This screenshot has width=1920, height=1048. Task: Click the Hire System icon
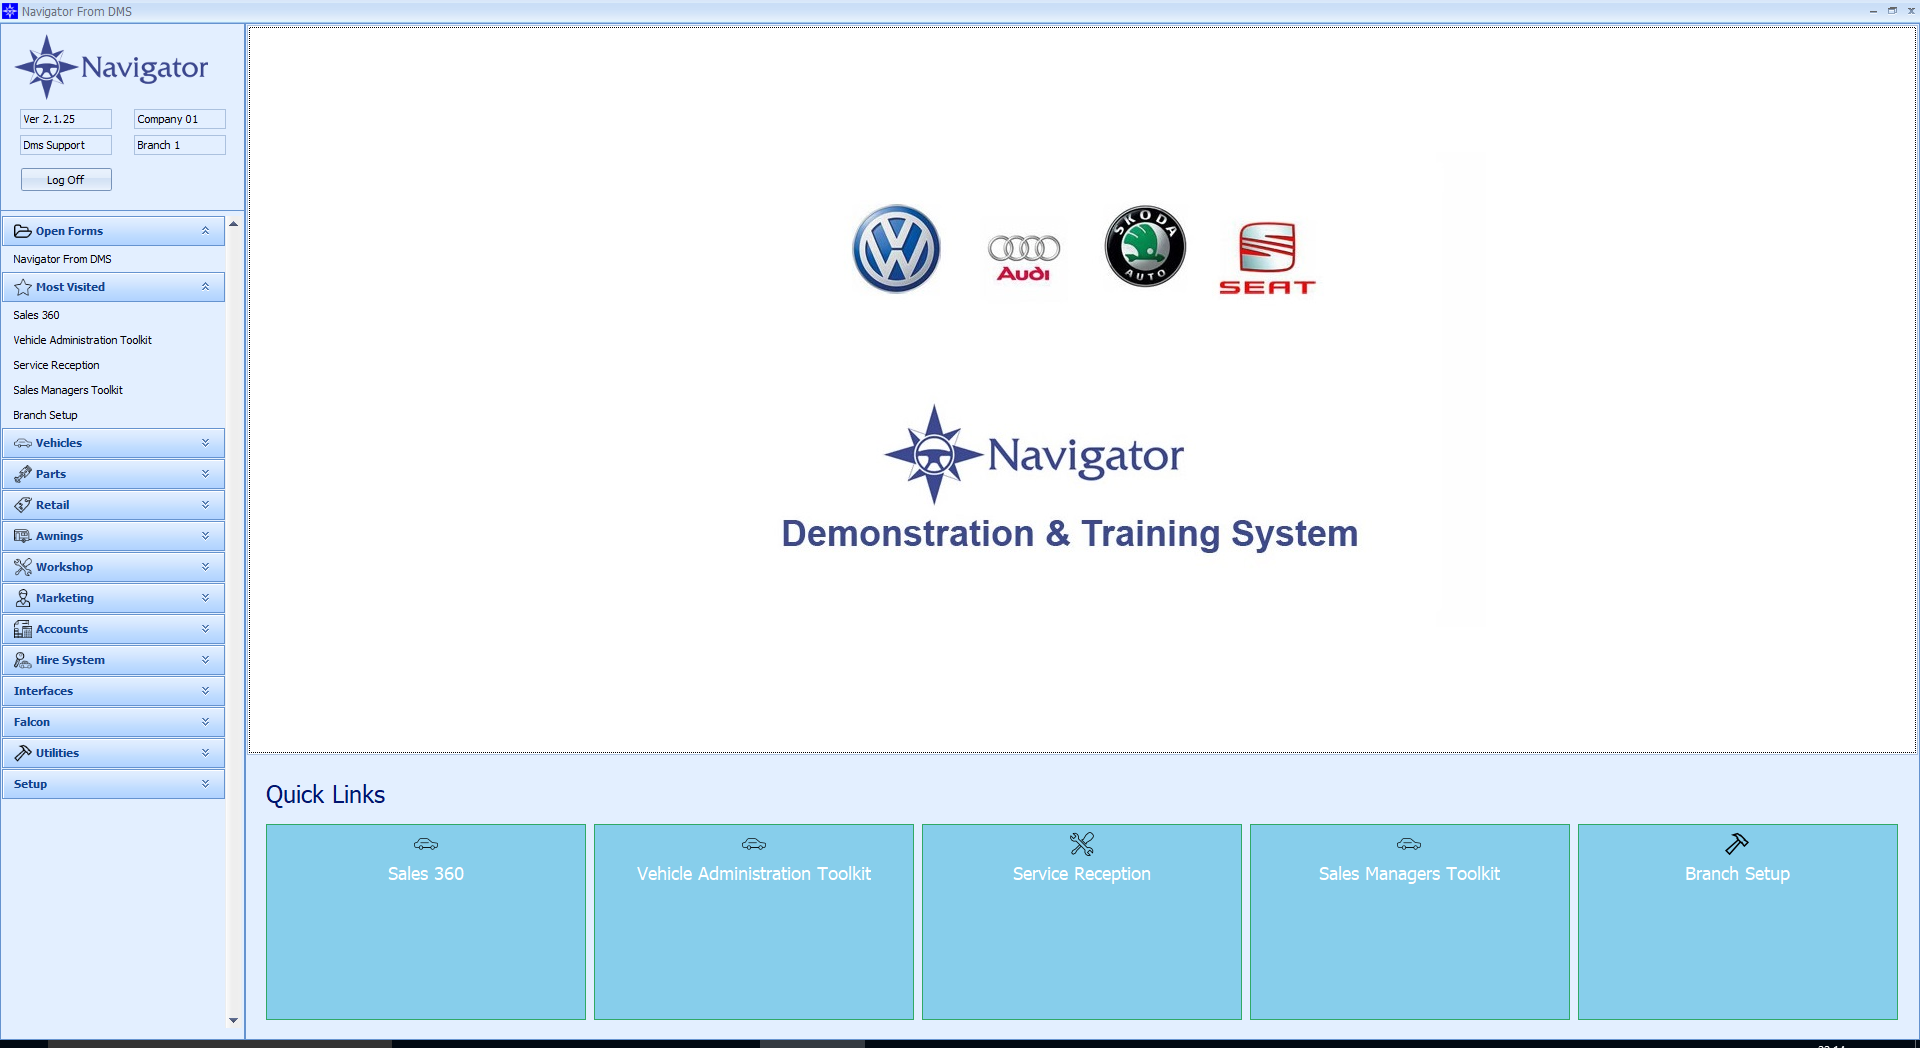(x=22, y=660)
